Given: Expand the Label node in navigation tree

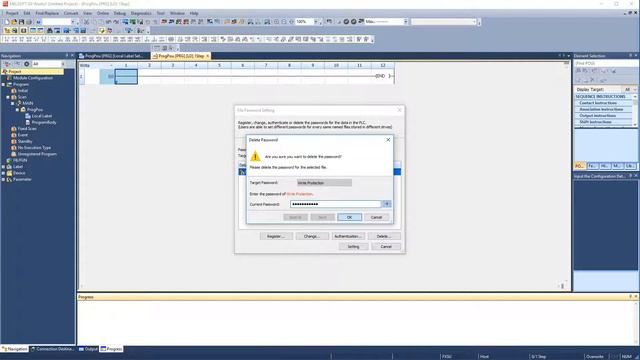Looking at the screenshot, I should click(4, 167).
